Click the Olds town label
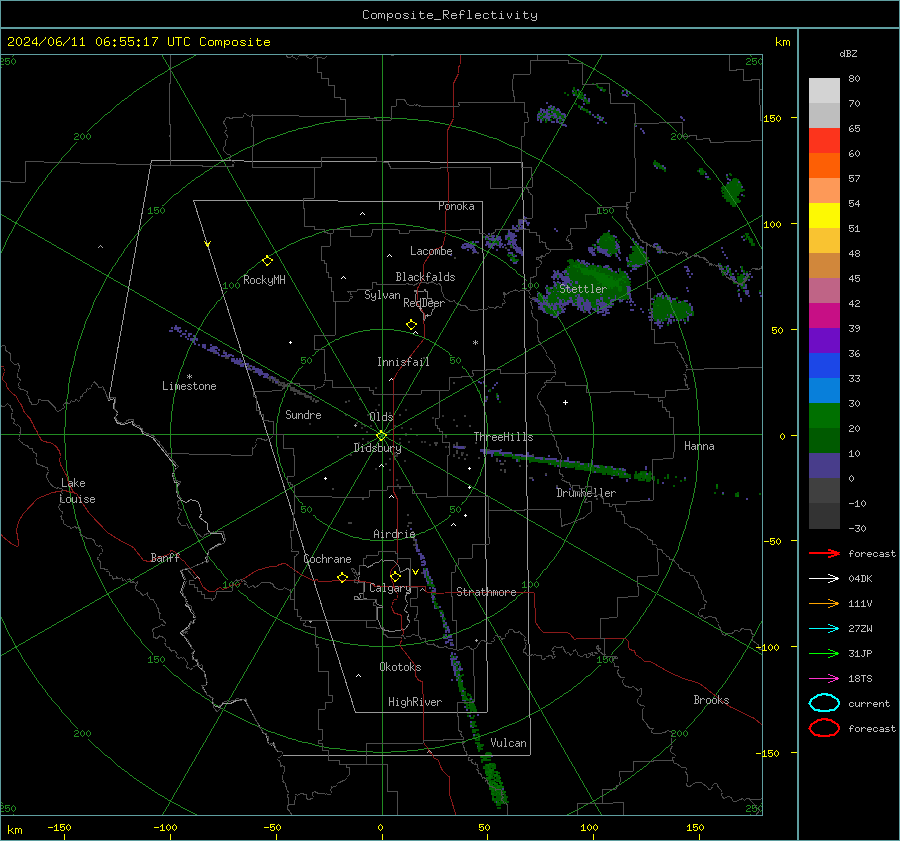 click(381, 417)
